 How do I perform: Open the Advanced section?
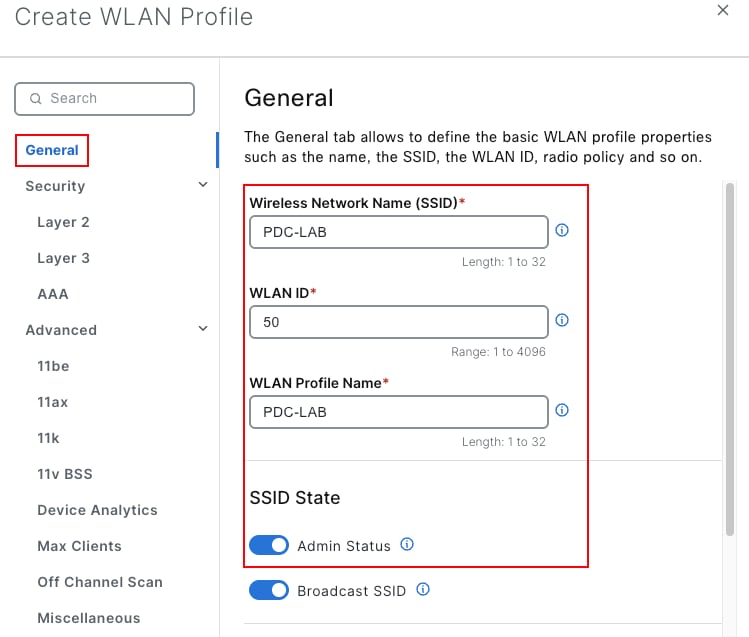(x=61, y=330)
